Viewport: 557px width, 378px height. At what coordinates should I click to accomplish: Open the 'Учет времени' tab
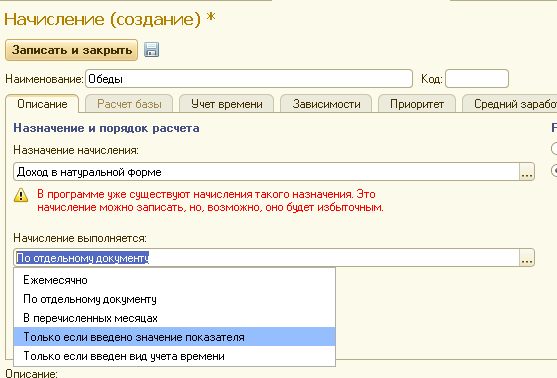[227, 104]
